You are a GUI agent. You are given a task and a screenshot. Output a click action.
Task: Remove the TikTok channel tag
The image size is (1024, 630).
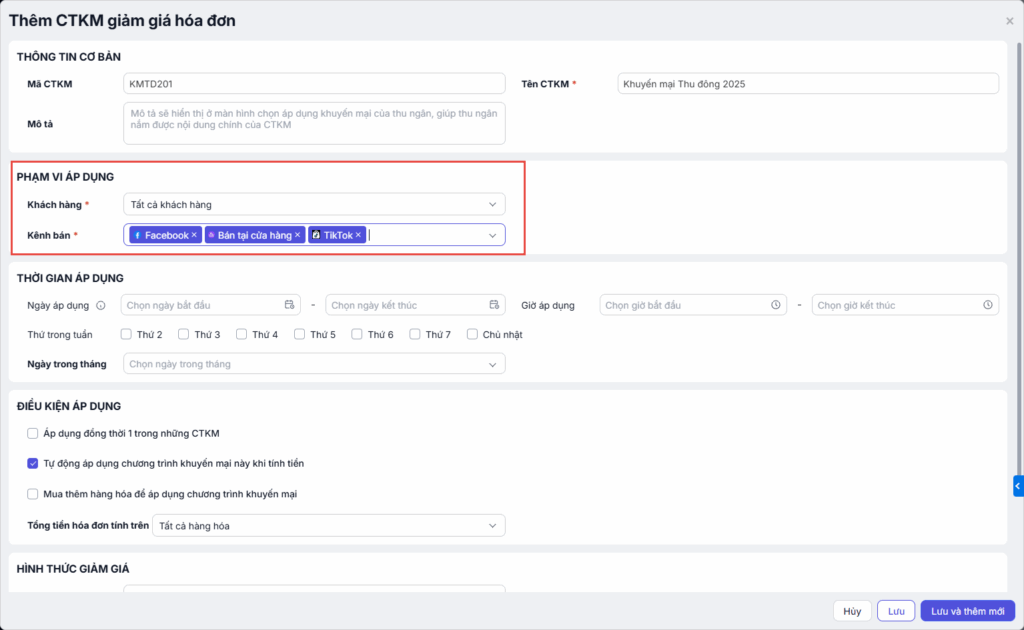click(x=358, y=235)
